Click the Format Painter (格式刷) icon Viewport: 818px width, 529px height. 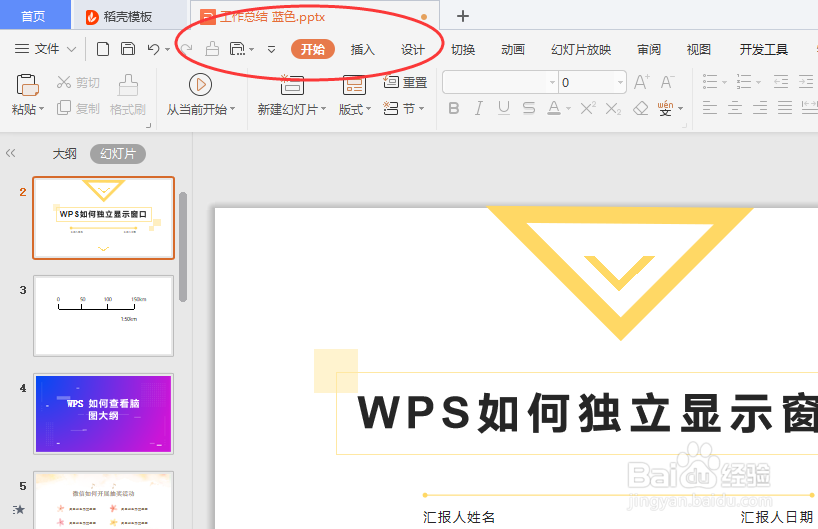128,85
